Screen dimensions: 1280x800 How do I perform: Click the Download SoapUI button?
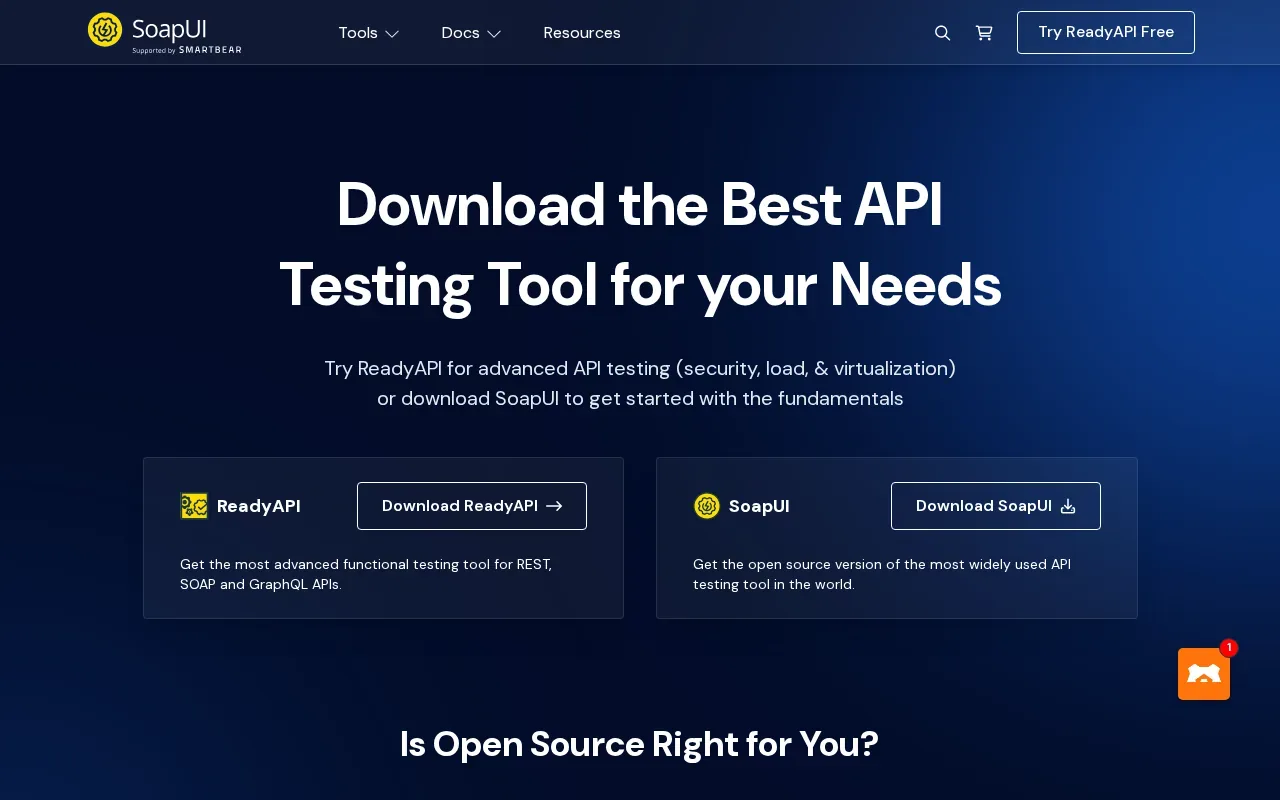click(996, 506)
